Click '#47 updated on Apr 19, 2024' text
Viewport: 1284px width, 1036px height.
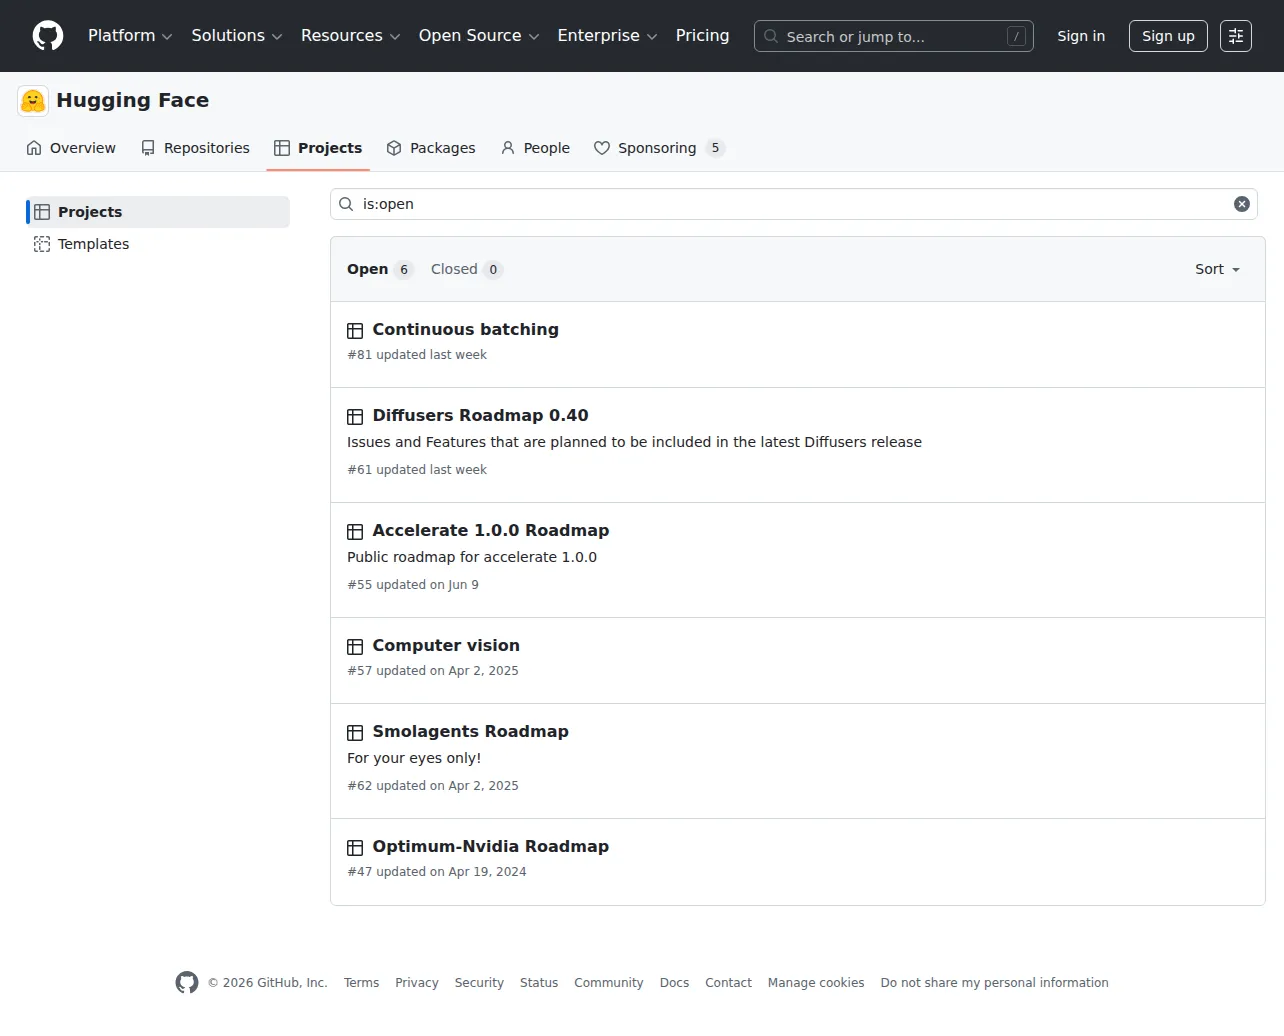pyautogui.click(x=437, y=872)
